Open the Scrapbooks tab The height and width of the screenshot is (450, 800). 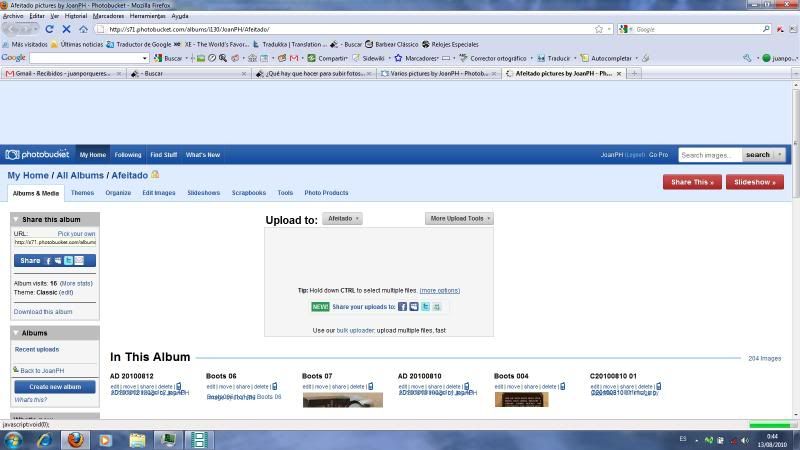pos(248,193)
